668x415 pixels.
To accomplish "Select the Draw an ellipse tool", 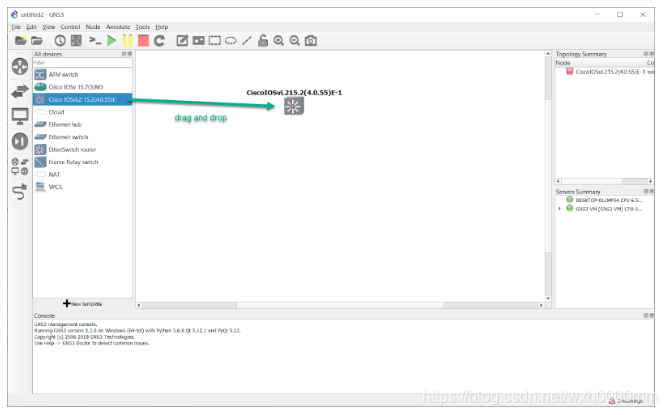I will [230, 41].
